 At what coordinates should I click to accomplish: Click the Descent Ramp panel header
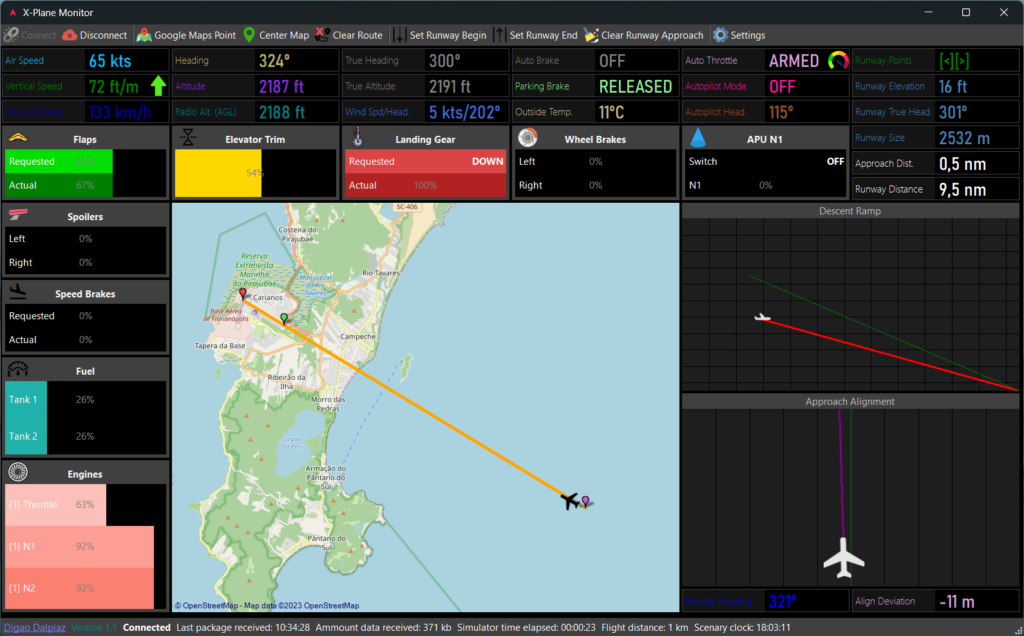[850, 211]
